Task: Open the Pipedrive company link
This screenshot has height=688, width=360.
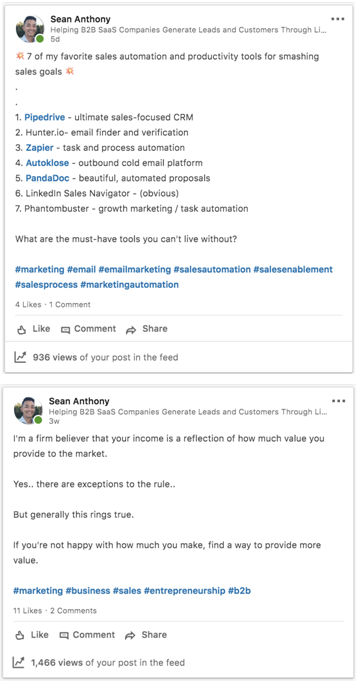Action: (45, 117)
